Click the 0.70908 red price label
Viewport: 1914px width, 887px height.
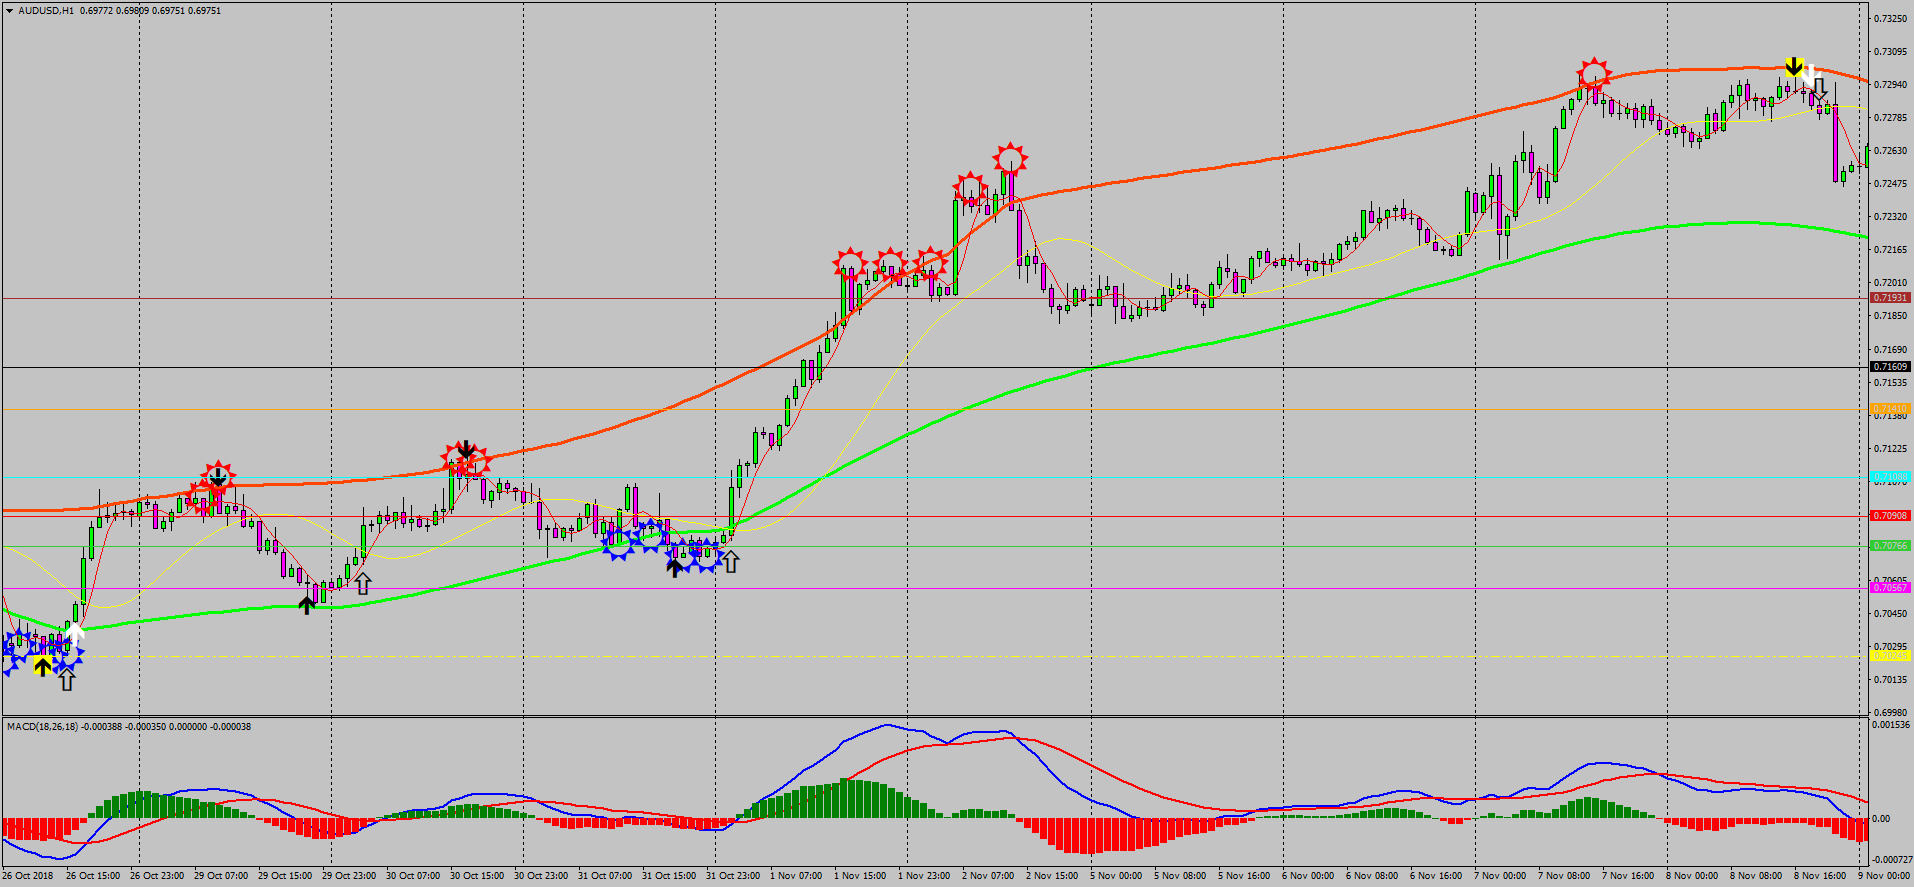pyautogui.click(x=1890, y=516)
